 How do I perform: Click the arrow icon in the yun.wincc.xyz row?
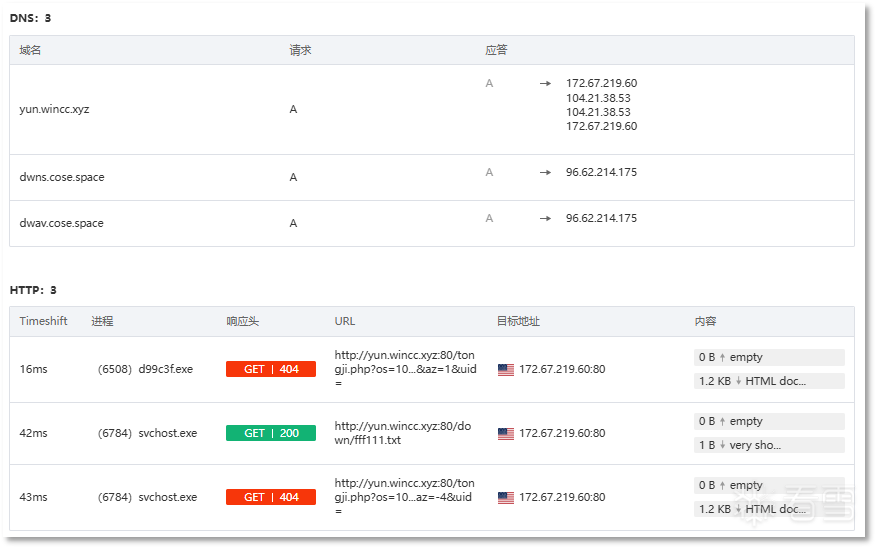(x=545, y=84)
